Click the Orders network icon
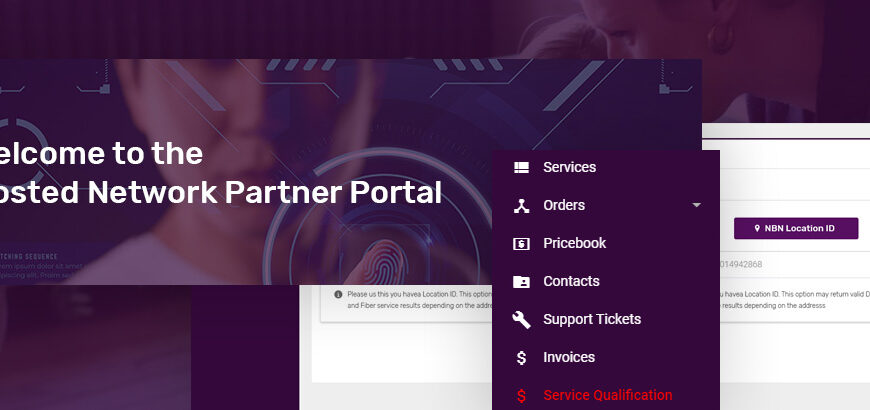This screenshot has height=410, width=870. (x=521, y=205)
